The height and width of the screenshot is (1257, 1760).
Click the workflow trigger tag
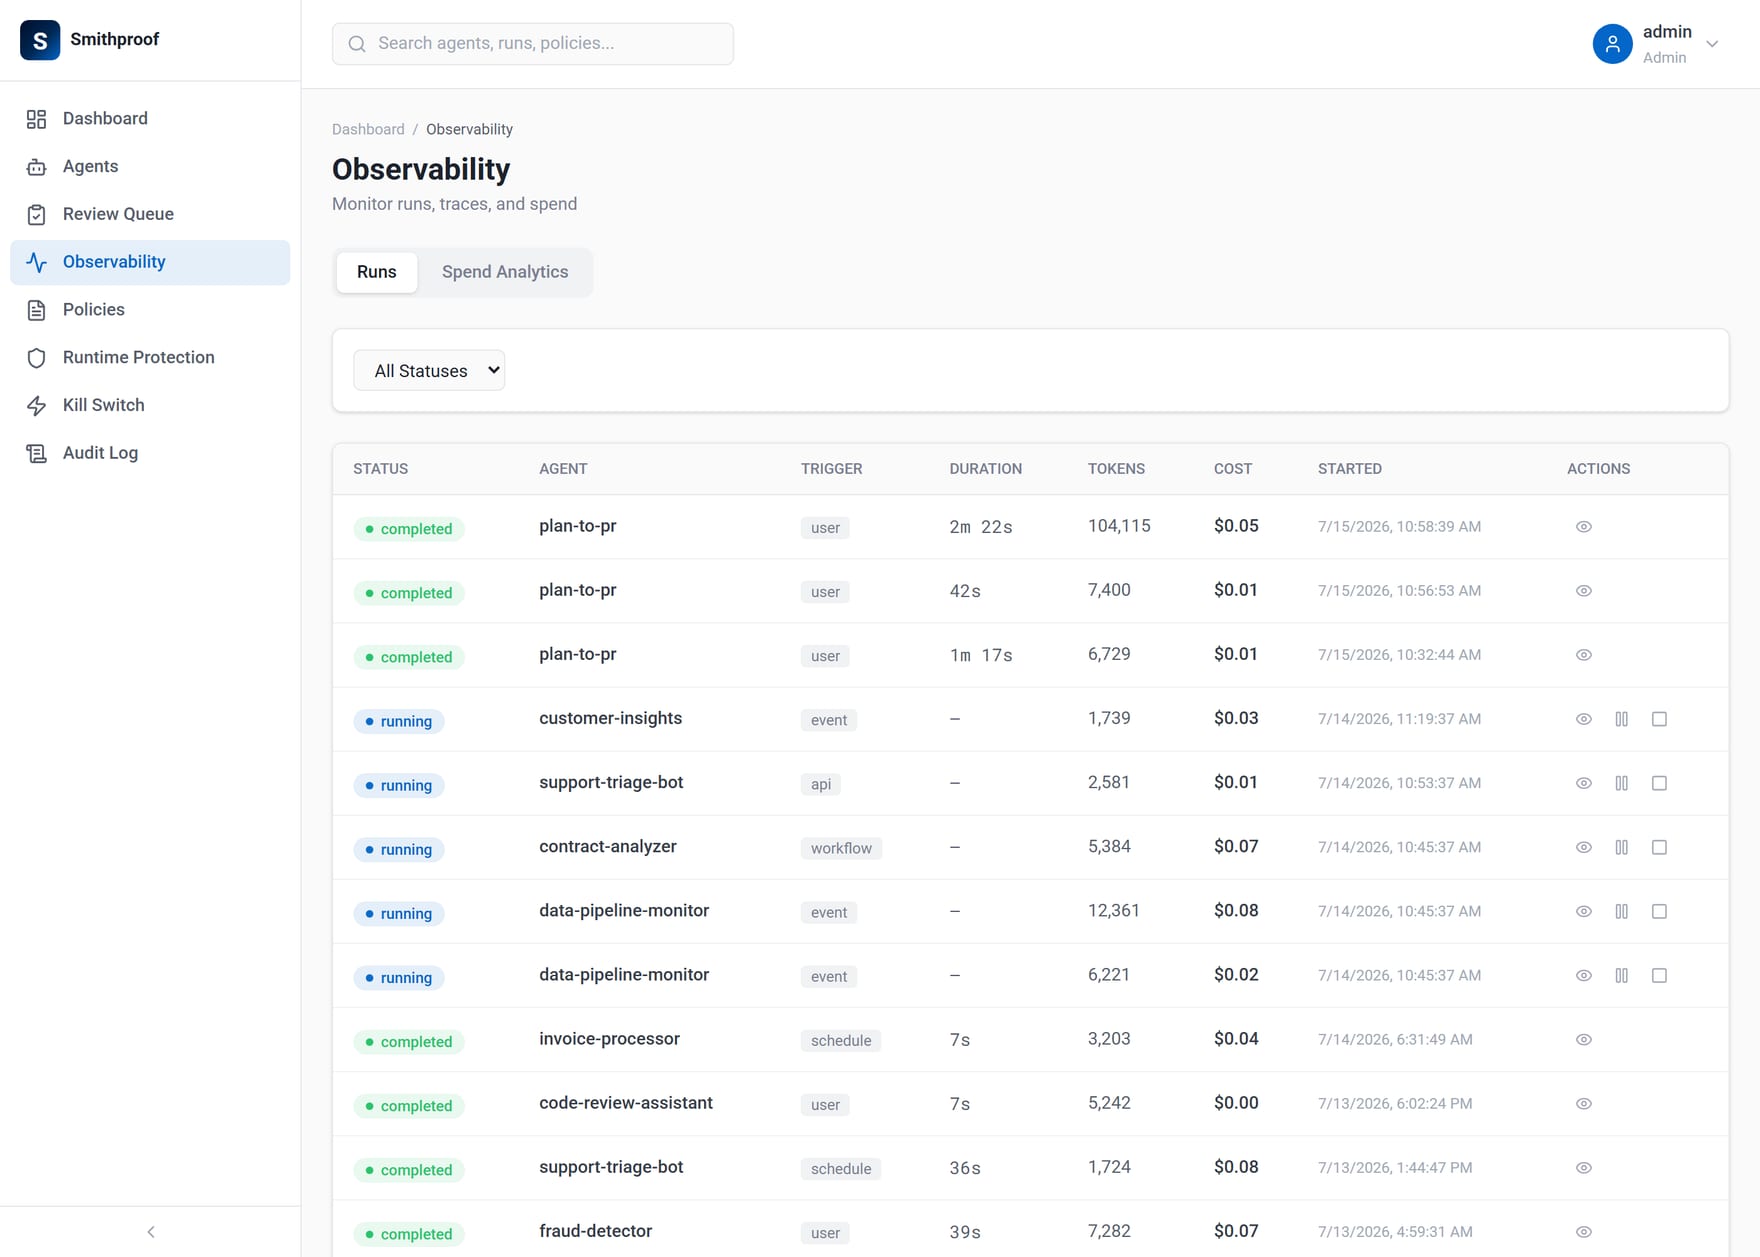(841, 848)
